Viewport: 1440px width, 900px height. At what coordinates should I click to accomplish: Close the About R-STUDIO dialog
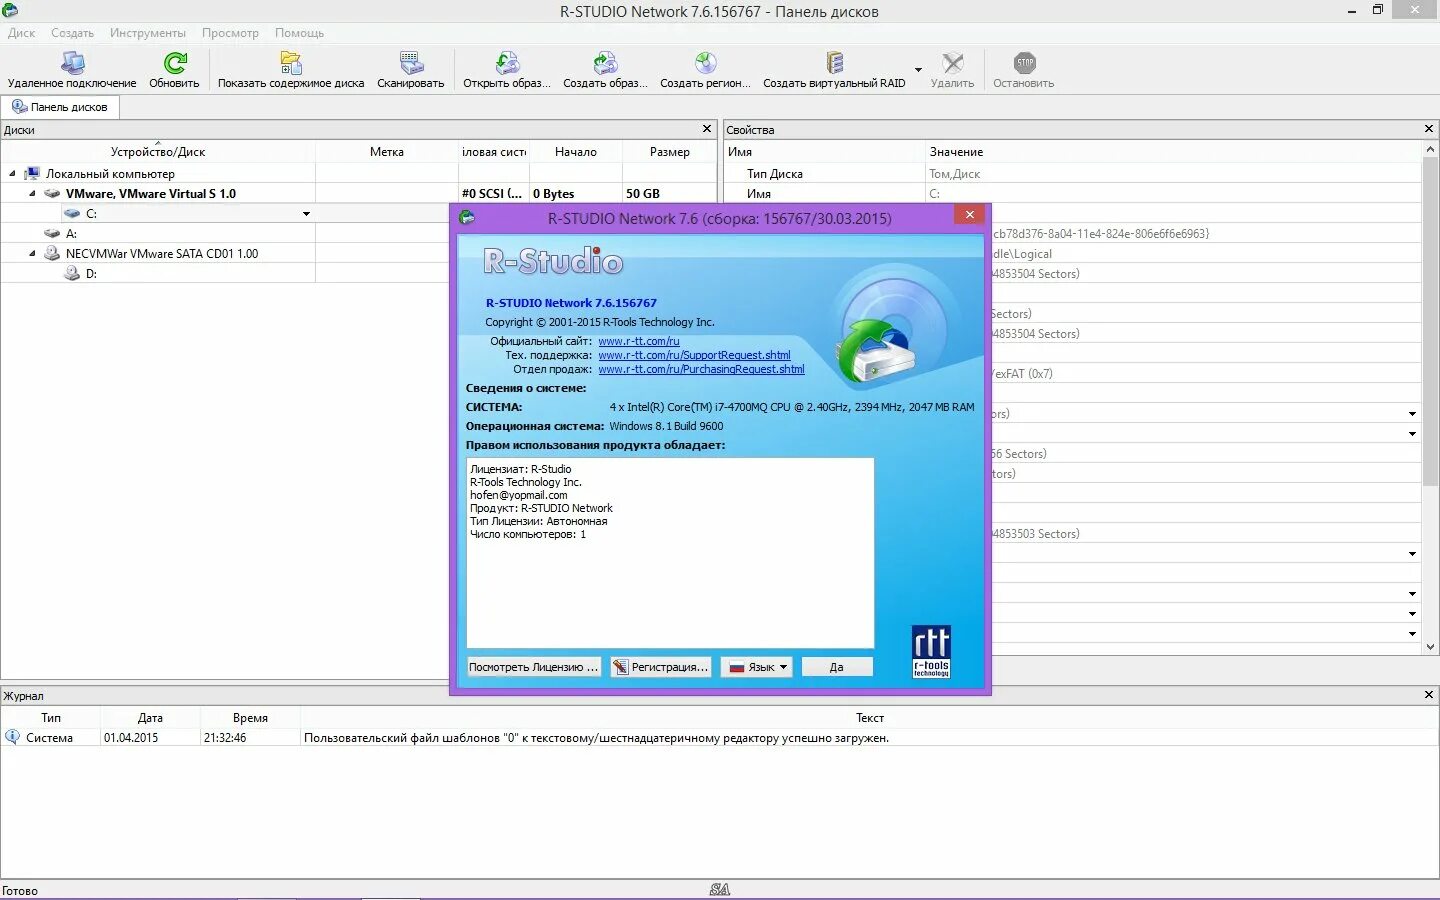click(x=969, y=215)
